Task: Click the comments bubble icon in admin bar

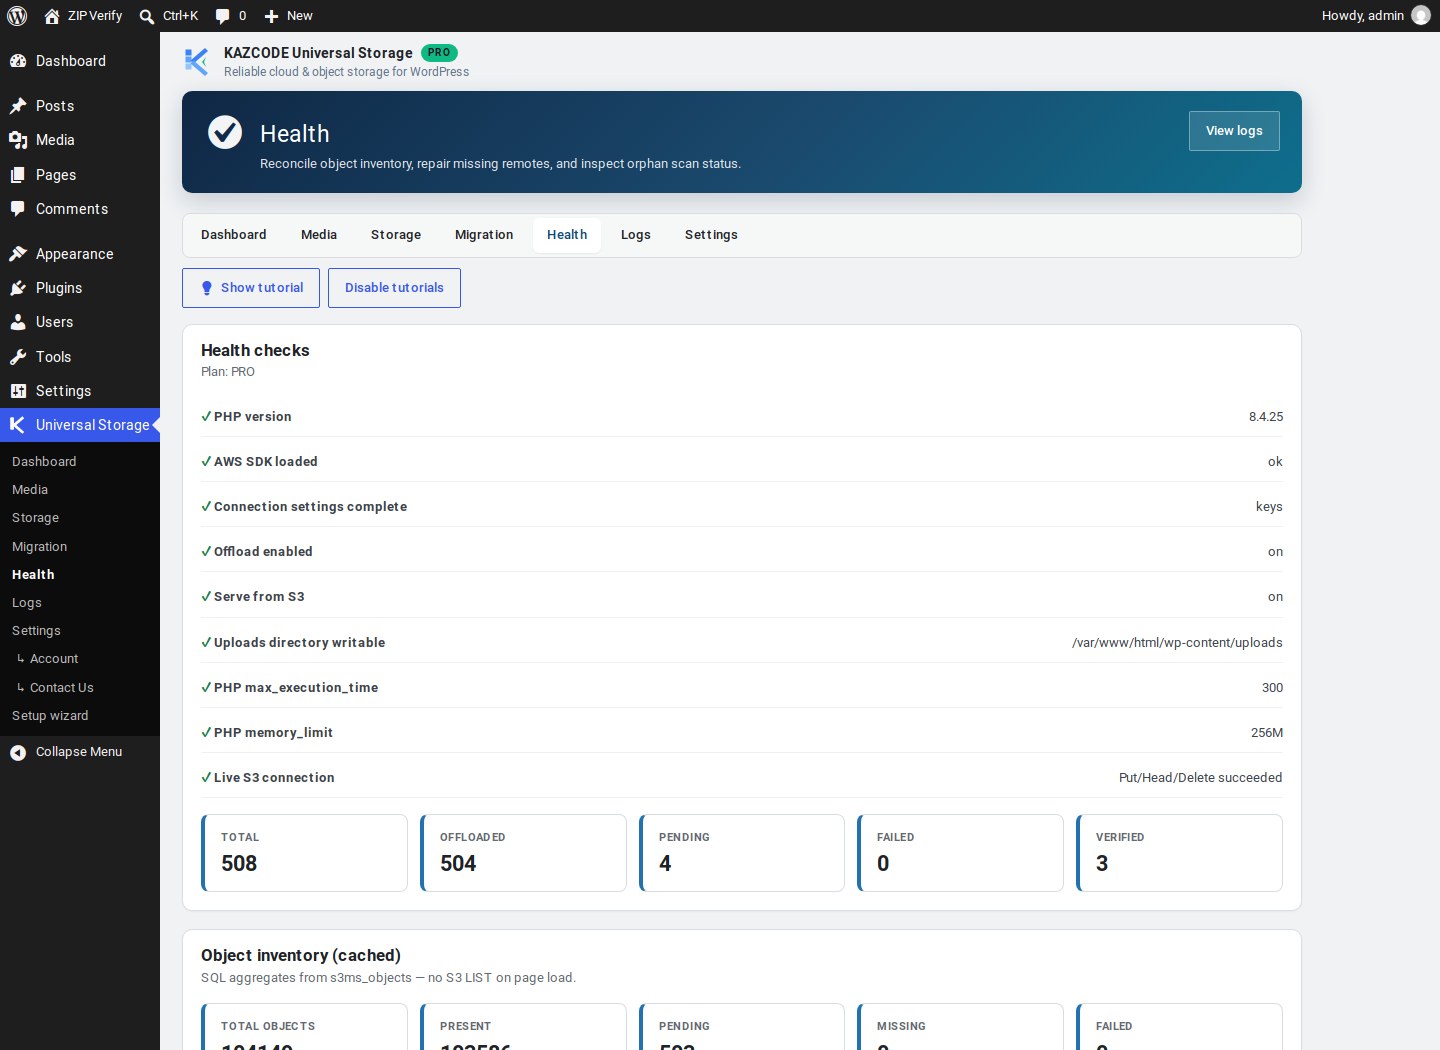Action: pyautogui.click(x=222, y=16)
